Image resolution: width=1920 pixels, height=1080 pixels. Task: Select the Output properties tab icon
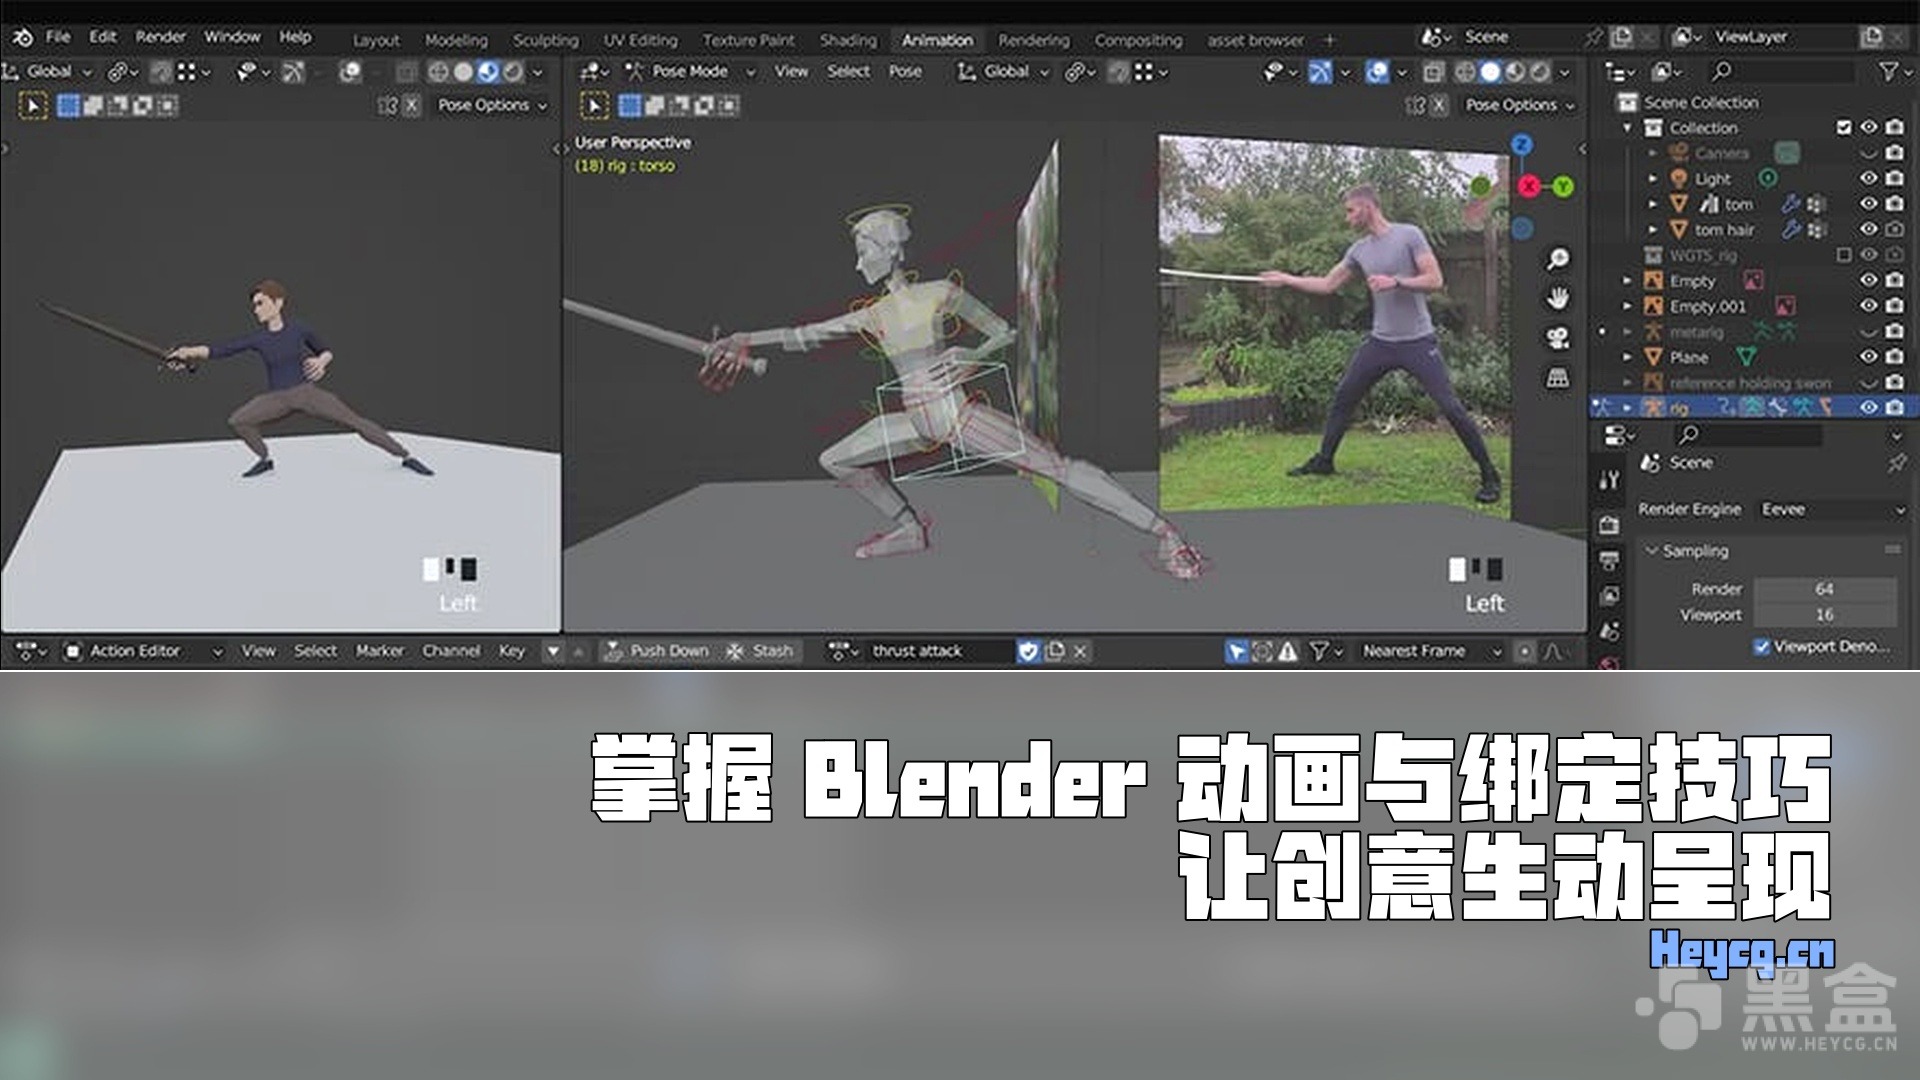1609,560
